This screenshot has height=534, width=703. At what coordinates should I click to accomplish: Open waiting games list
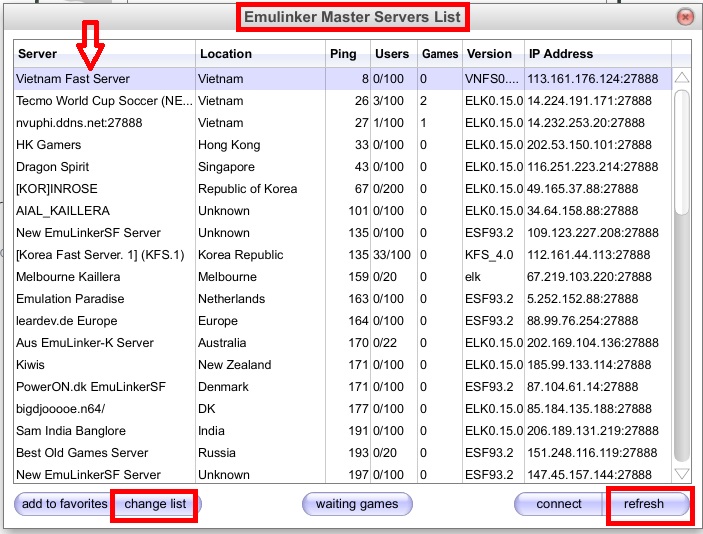point(357,504)
